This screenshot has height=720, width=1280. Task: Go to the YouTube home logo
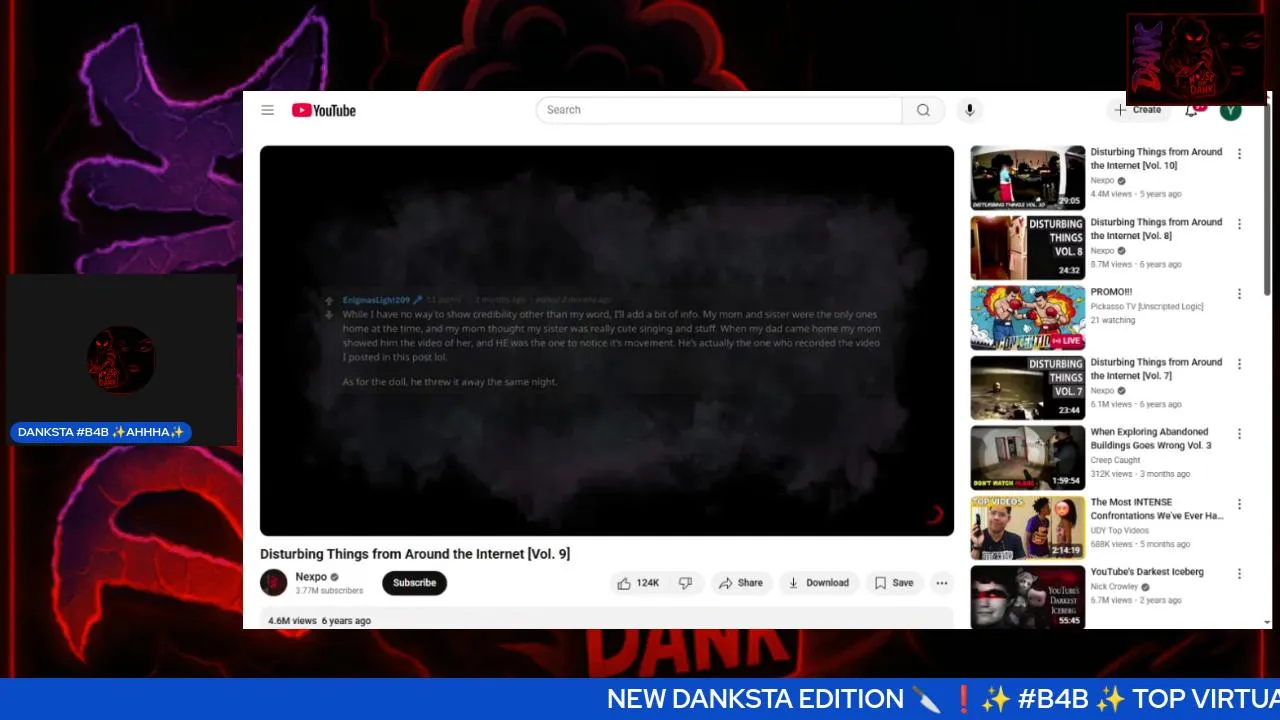pos(324,110)
